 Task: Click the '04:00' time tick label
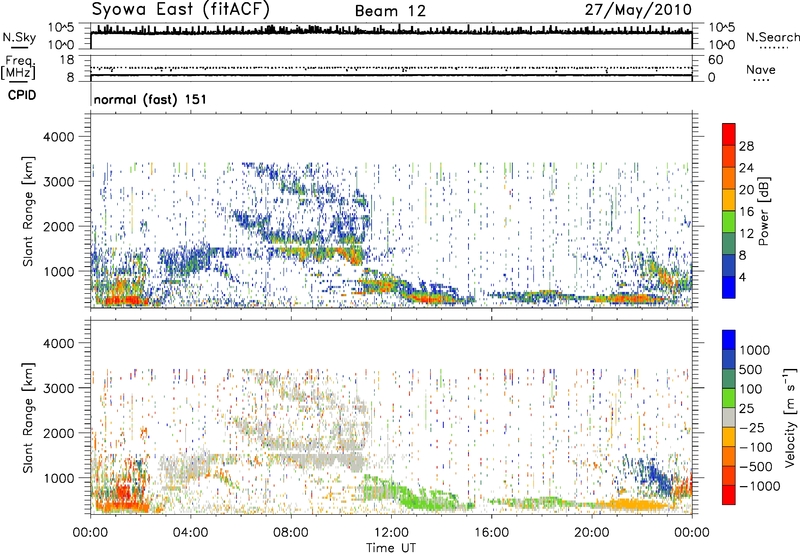190,533
